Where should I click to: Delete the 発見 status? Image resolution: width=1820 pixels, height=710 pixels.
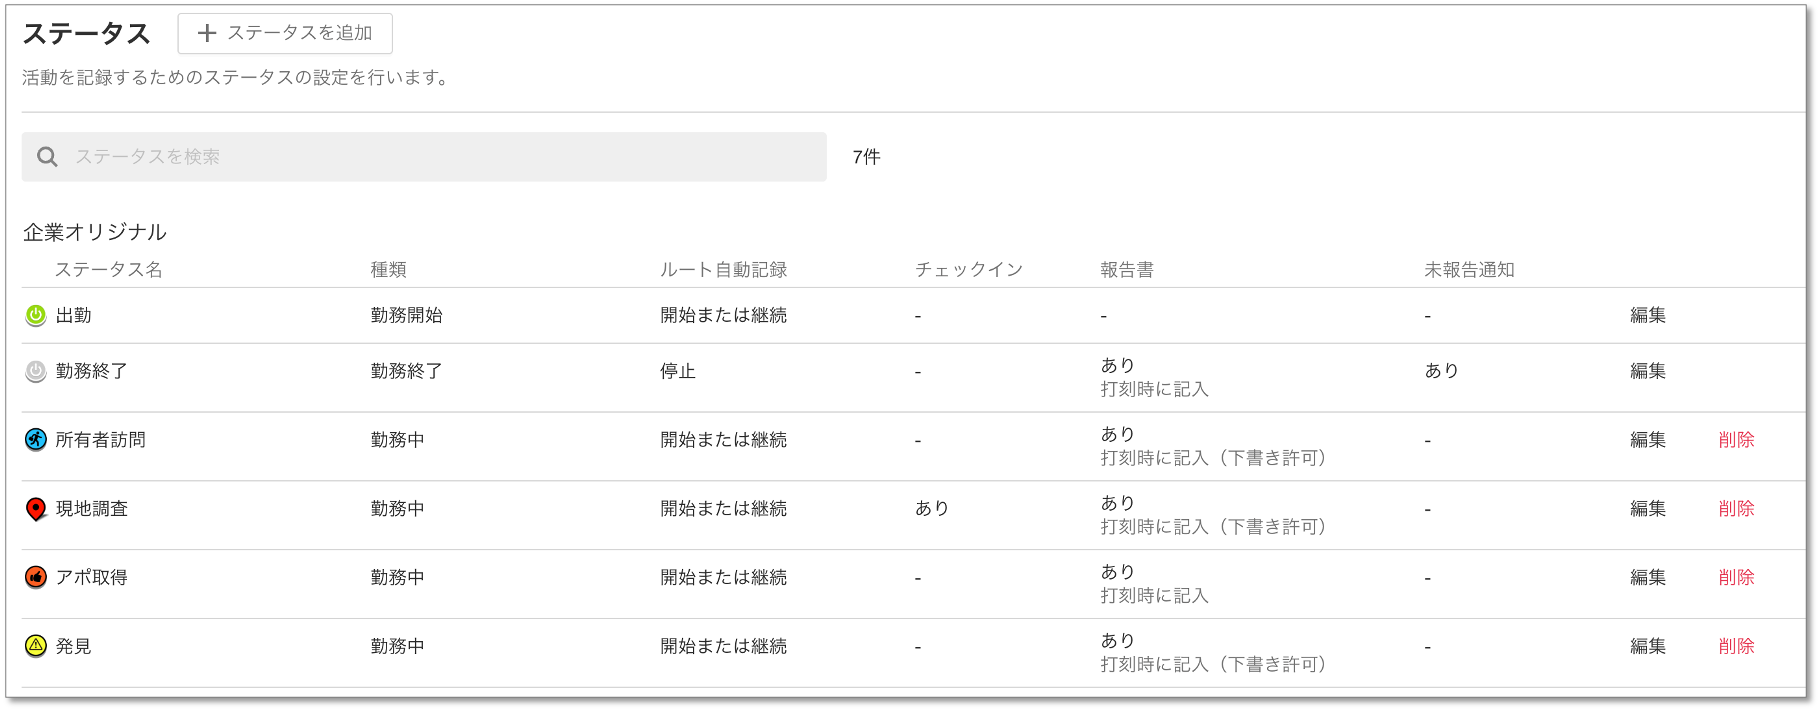[x=1736, y=646]
